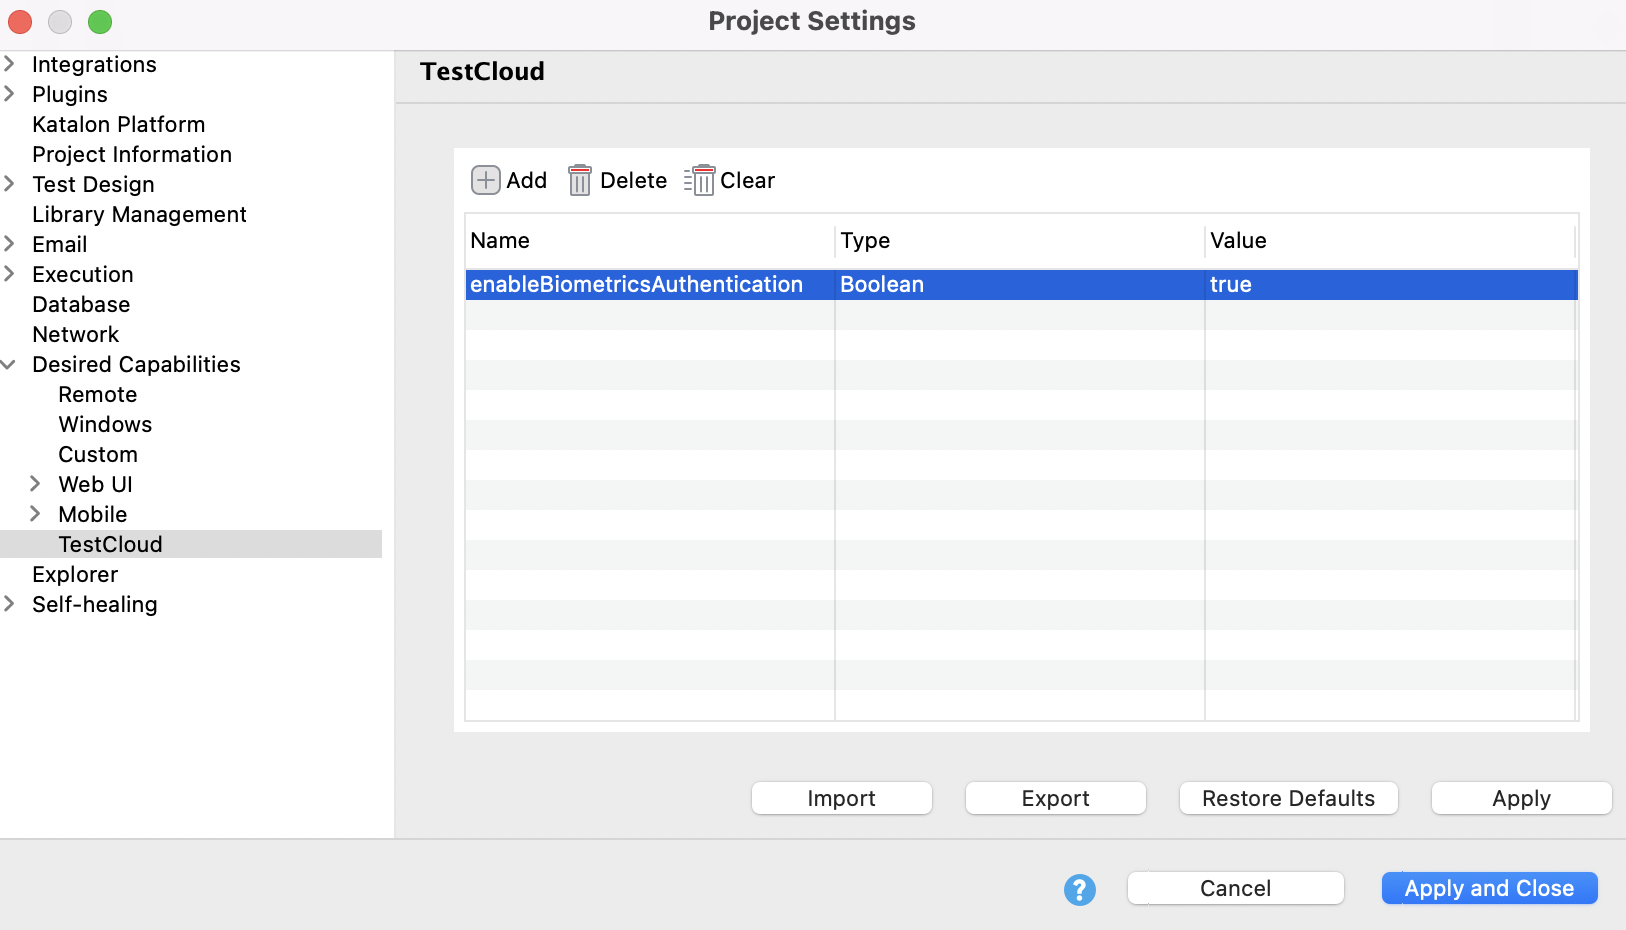Screen dimensions: 1626x930
Task: Click the true value cell
Action: 1391,285
